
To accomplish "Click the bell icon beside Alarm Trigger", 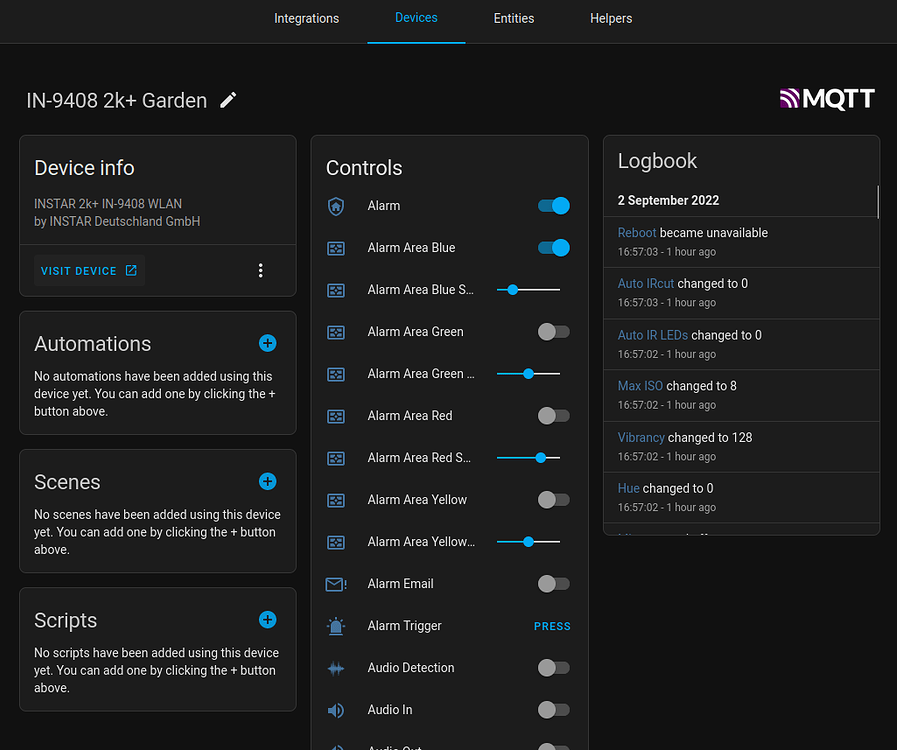I will coord(336,625).
